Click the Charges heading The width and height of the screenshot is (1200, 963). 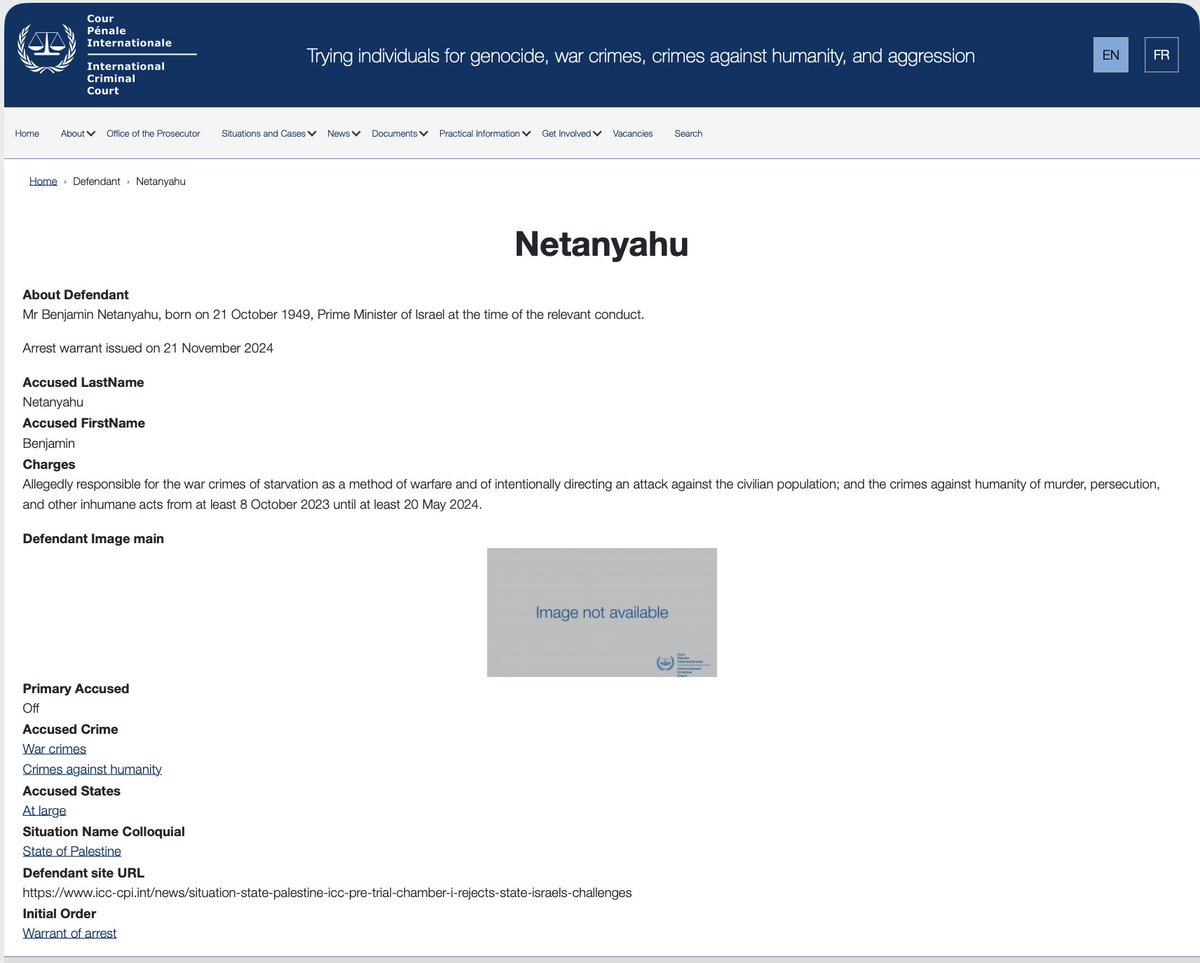tap(49, 464)
